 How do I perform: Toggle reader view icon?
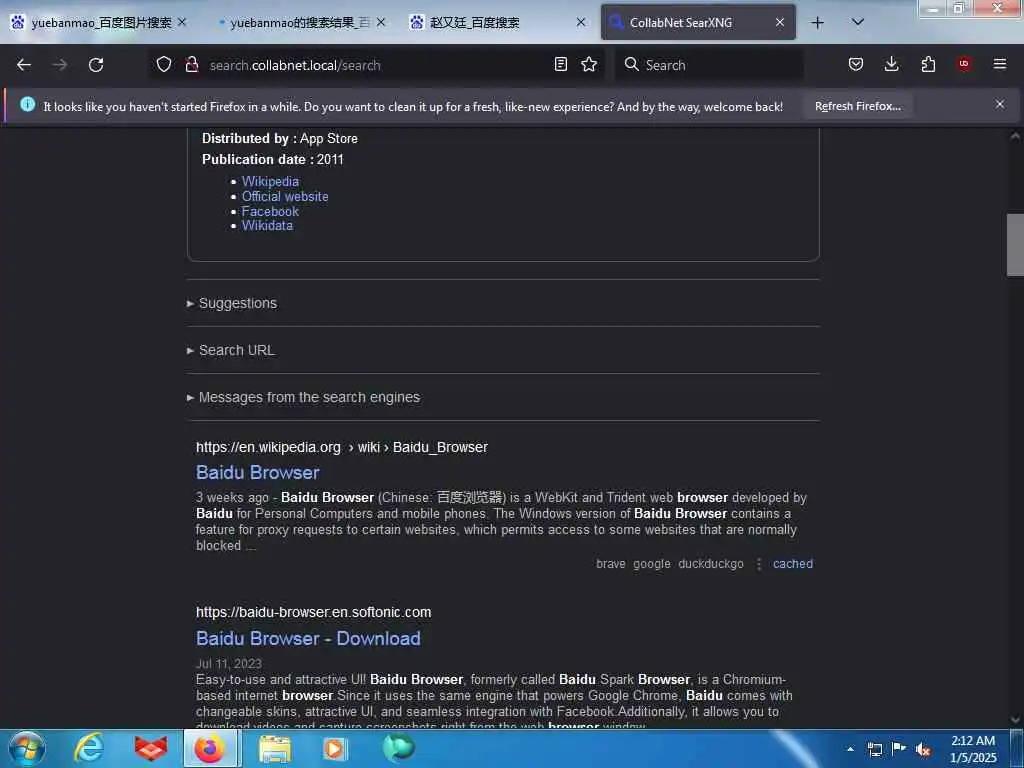pos(560,64)
